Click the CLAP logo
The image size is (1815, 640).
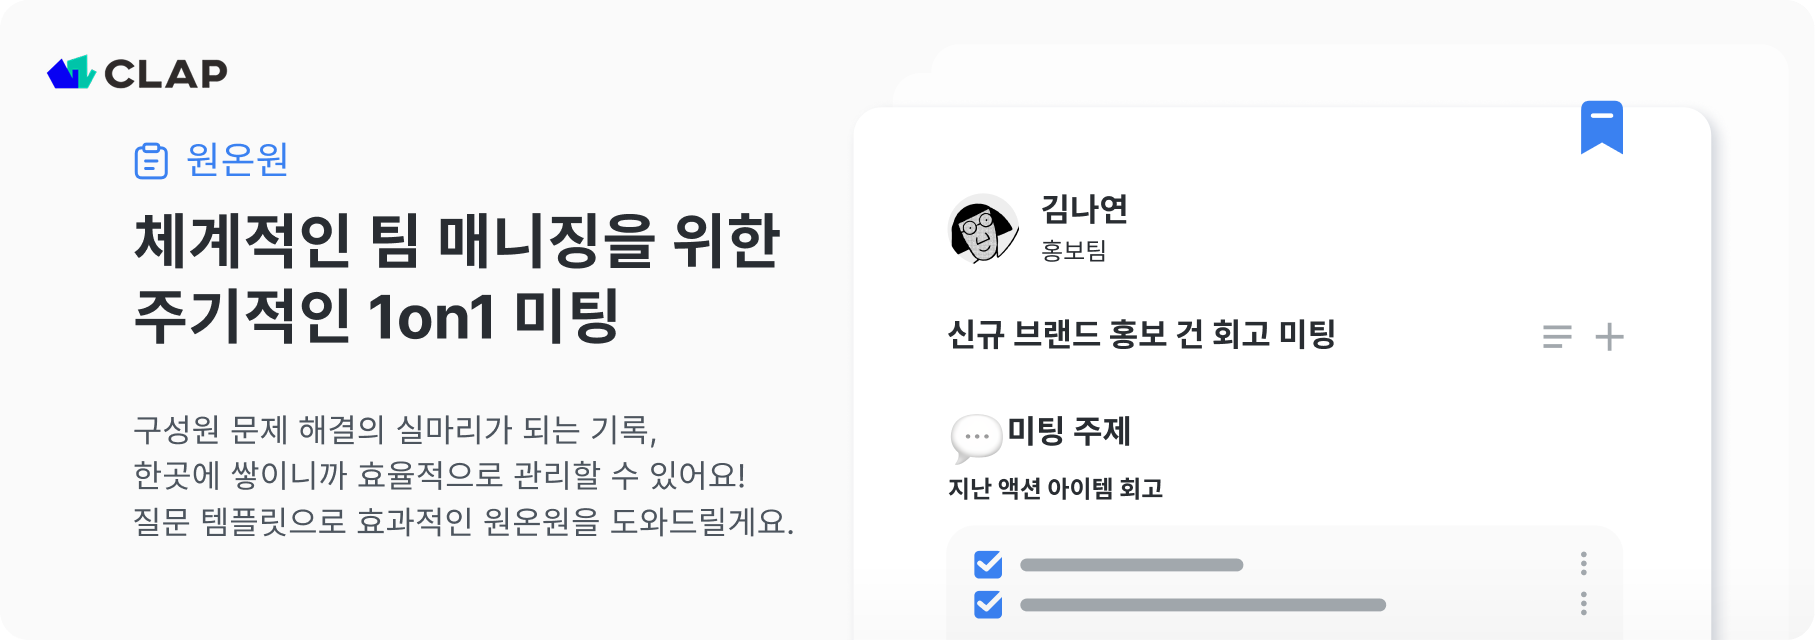coord(137,73)
